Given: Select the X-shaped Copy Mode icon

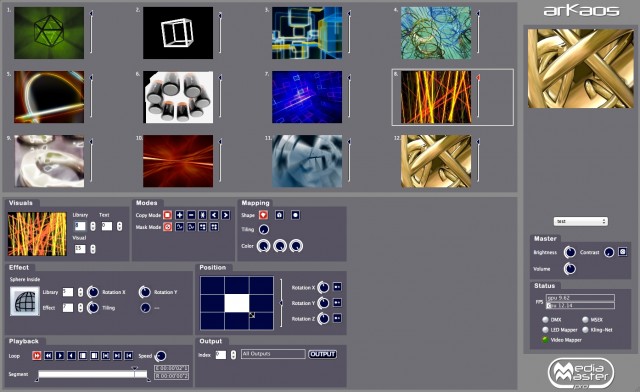Looking at the screenshot, I should [202, 215].
